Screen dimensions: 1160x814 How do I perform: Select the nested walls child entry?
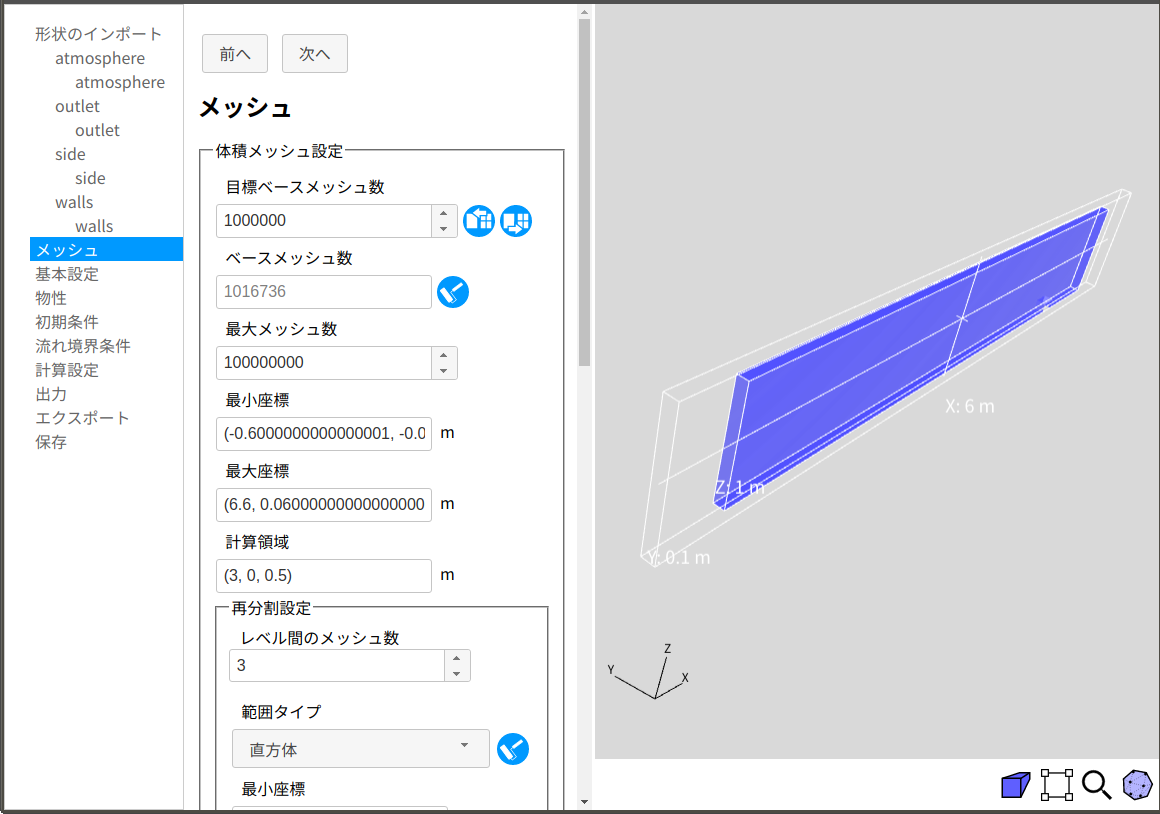point(94,226)
